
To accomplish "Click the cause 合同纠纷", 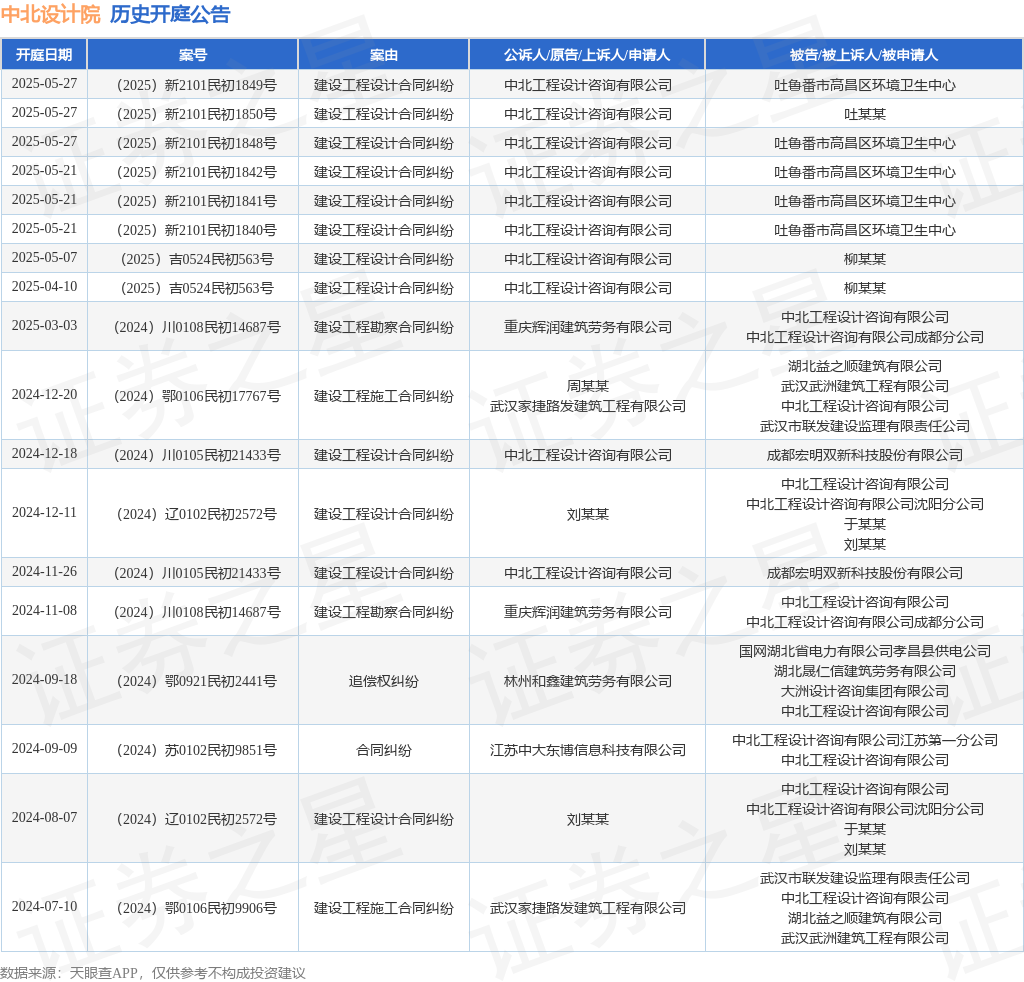I will [x=383, y=750].
